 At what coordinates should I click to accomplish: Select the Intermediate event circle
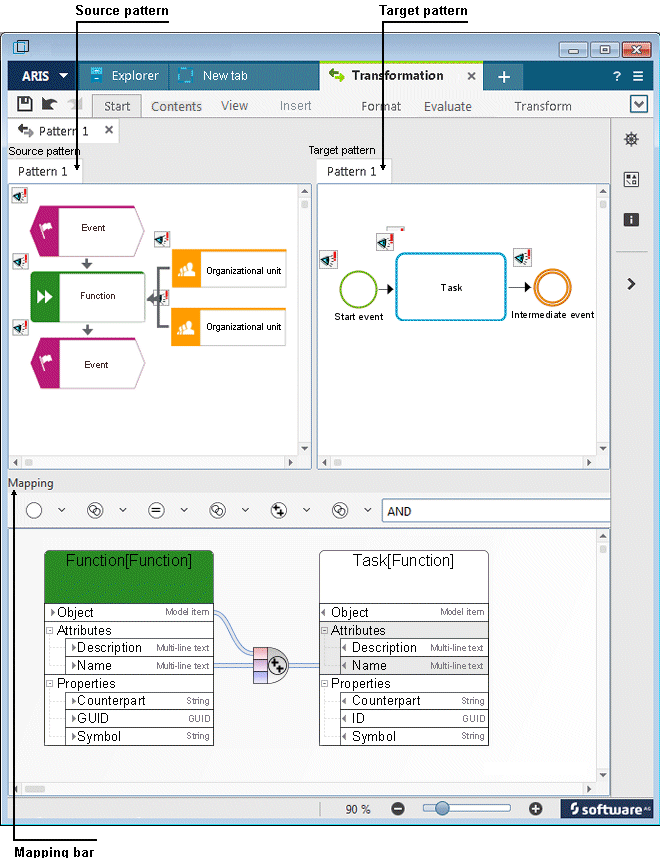552,287
